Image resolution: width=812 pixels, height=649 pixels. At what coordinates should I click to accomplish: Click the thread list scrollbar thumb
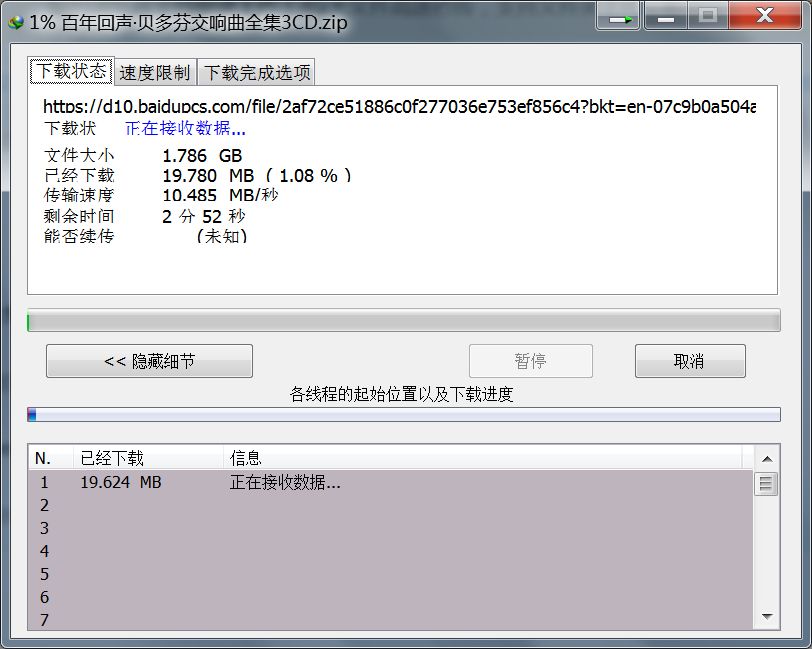point(766,484)
